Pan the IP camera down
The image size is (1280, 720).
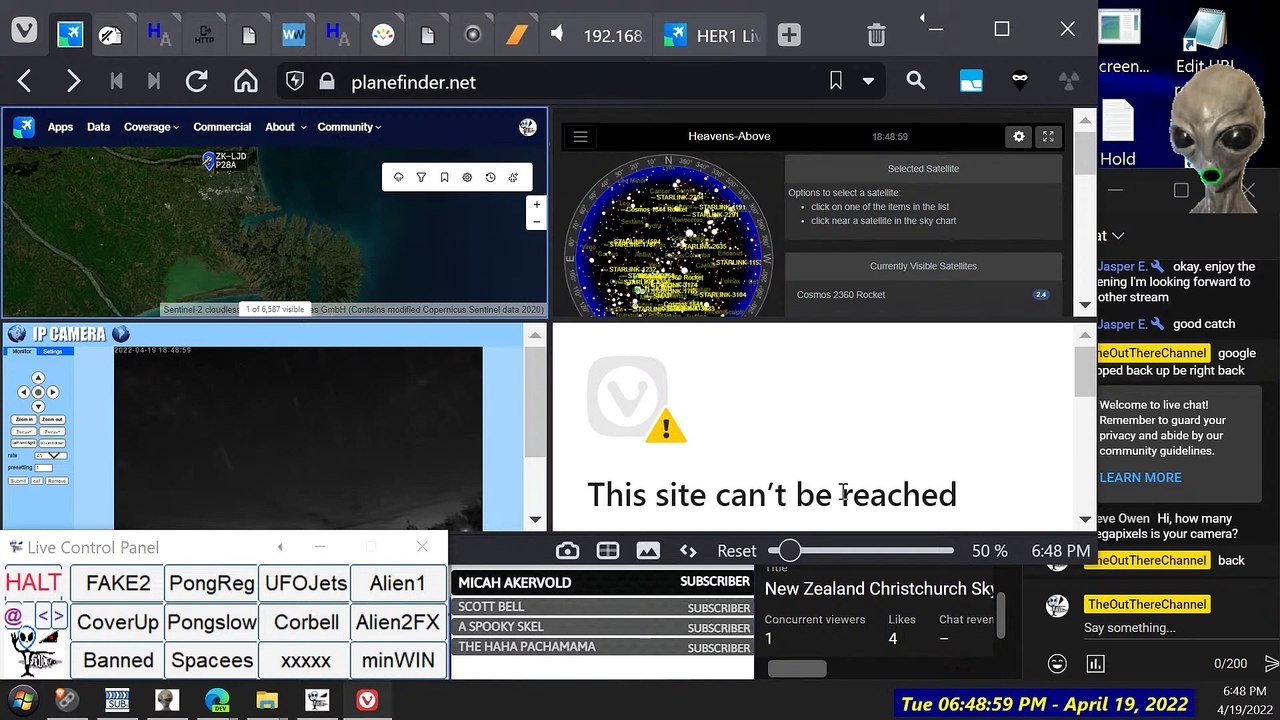click(38, 406)
